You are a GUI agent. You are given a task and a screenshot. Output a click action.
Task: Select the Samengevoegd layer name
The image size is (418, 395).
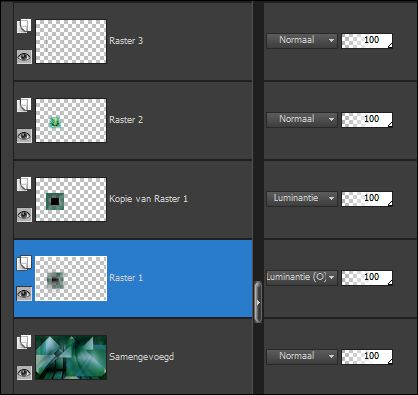[142, 357]
